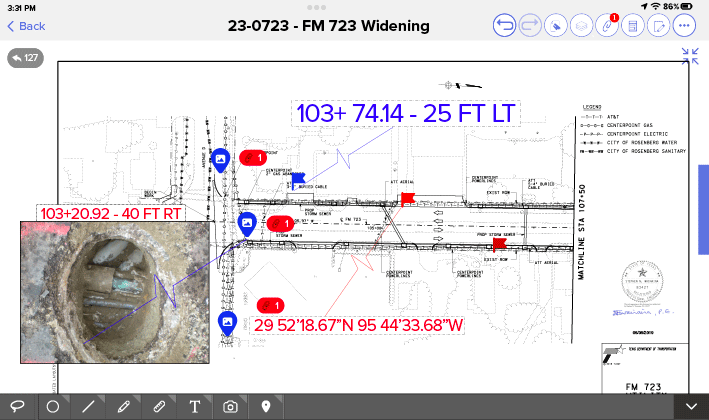Open the attachments paperclip icon

(607, 26)
